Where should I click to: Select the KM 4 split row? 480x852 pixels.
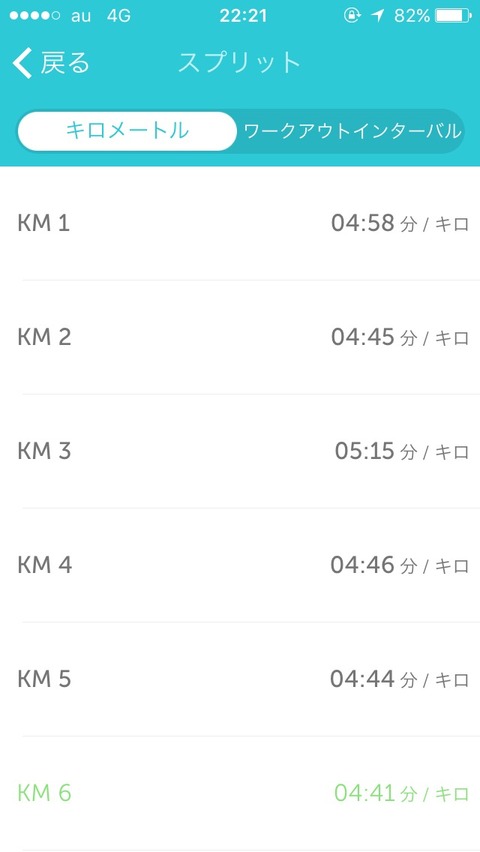tap(240, 565)
